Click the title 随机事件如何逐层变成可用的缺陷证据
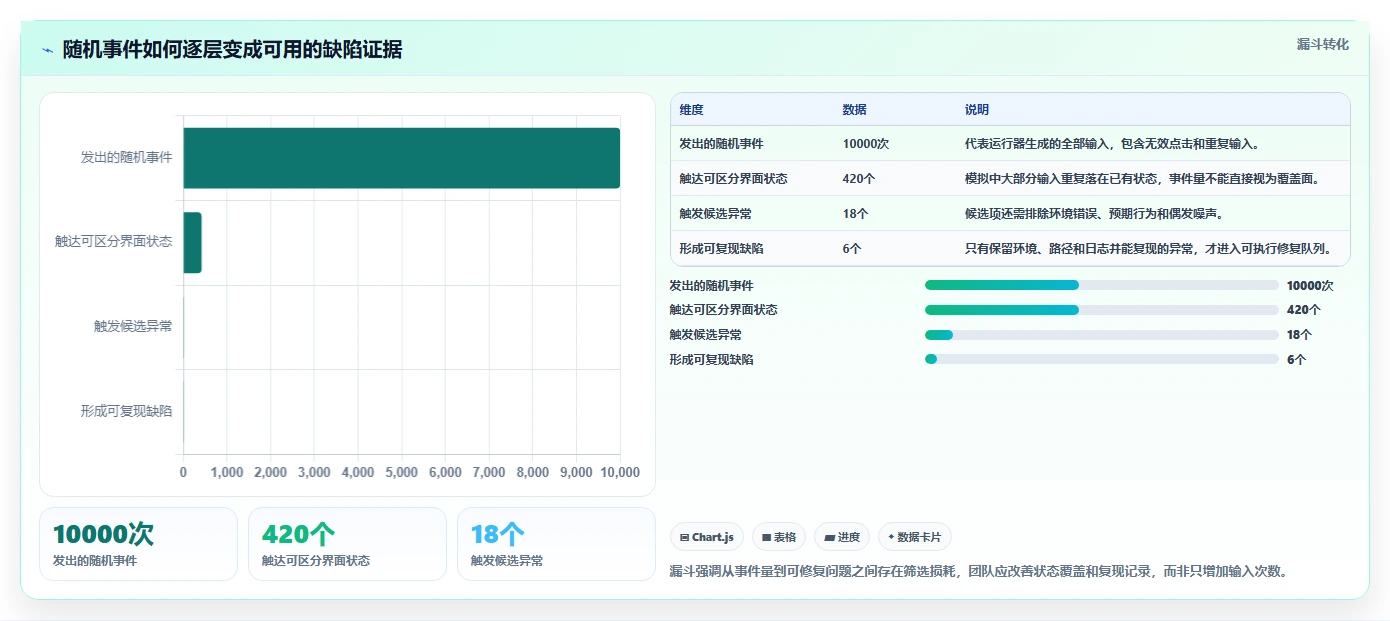Image resolution: width=1390 pixels, height=621 pixels. [232, 50]
